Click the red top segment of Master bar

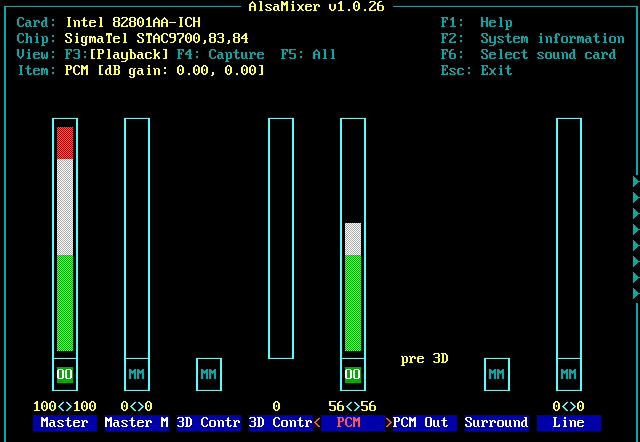click(x=65, y=143)
